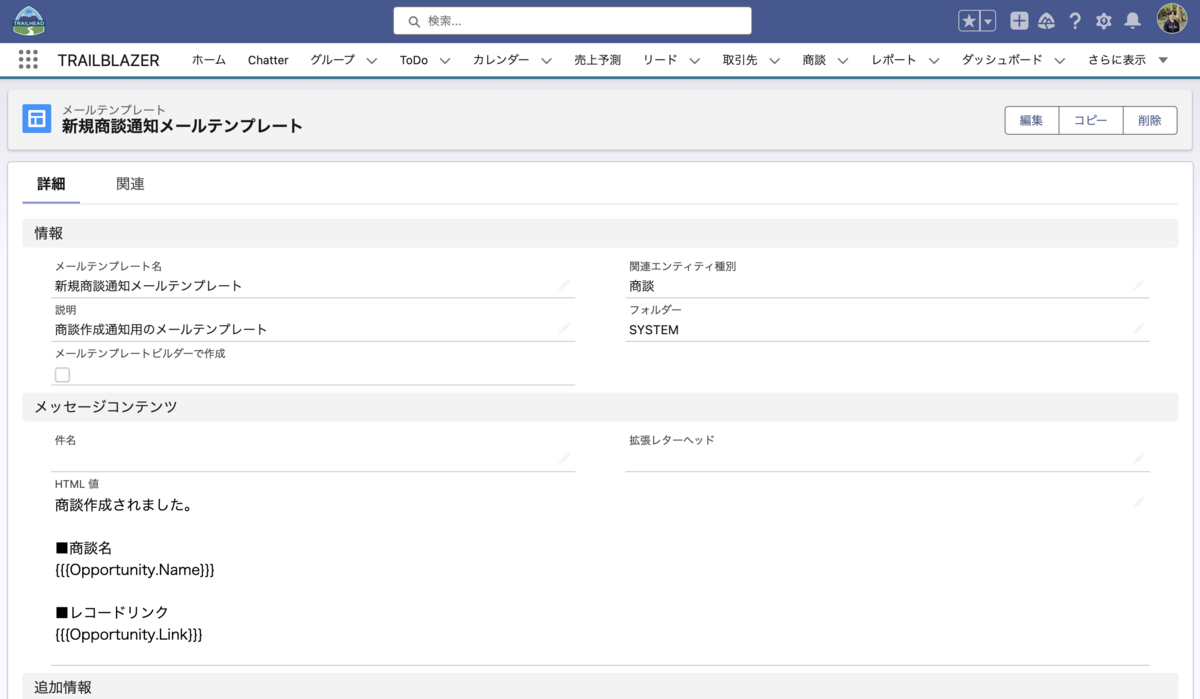Screen dimensions: 1200x699
Task: Open the setup gear icon
Action: click(1104, 21)
